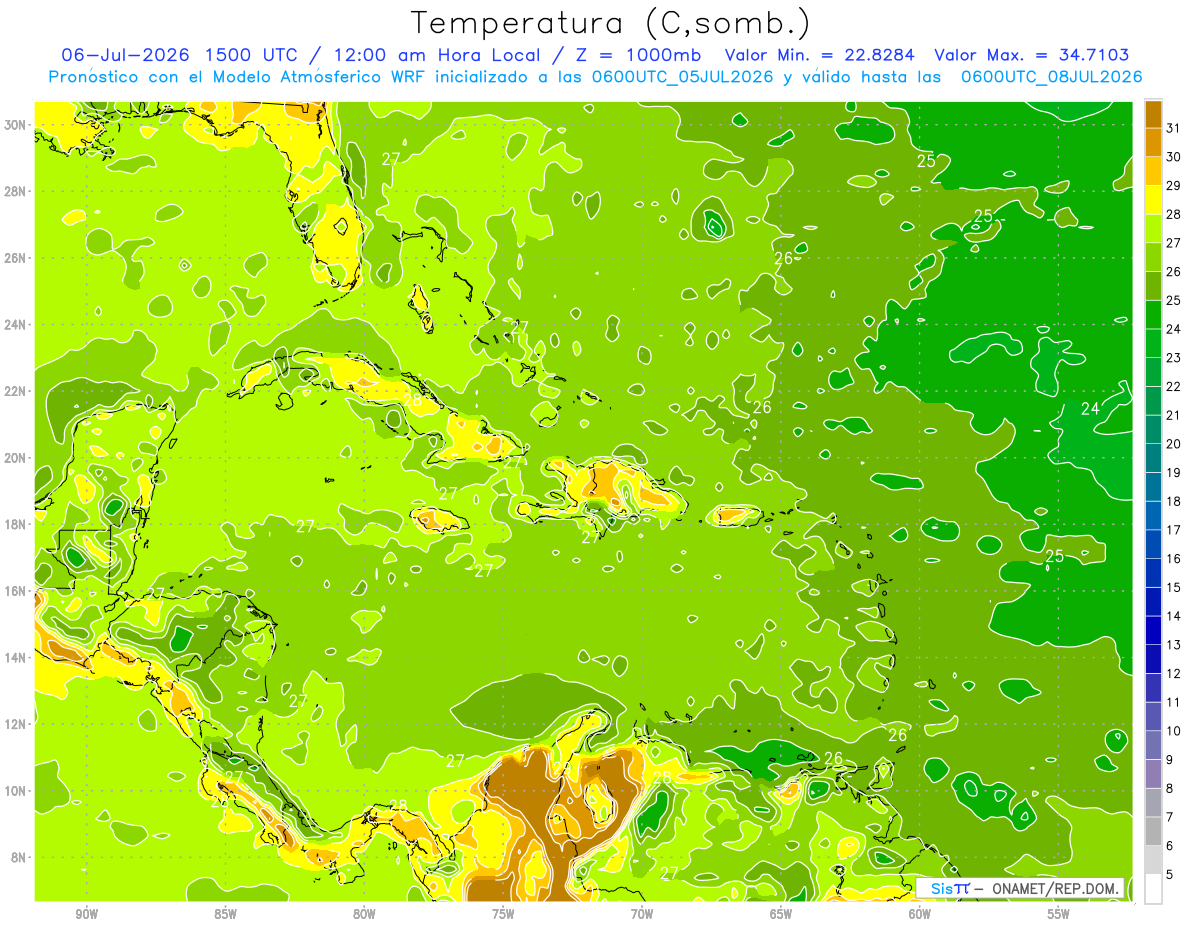Image resolution: width=1200 pixels, height=927 pixels.
Task: Click the 10N latitude axis label
Action: coord(16,791)
